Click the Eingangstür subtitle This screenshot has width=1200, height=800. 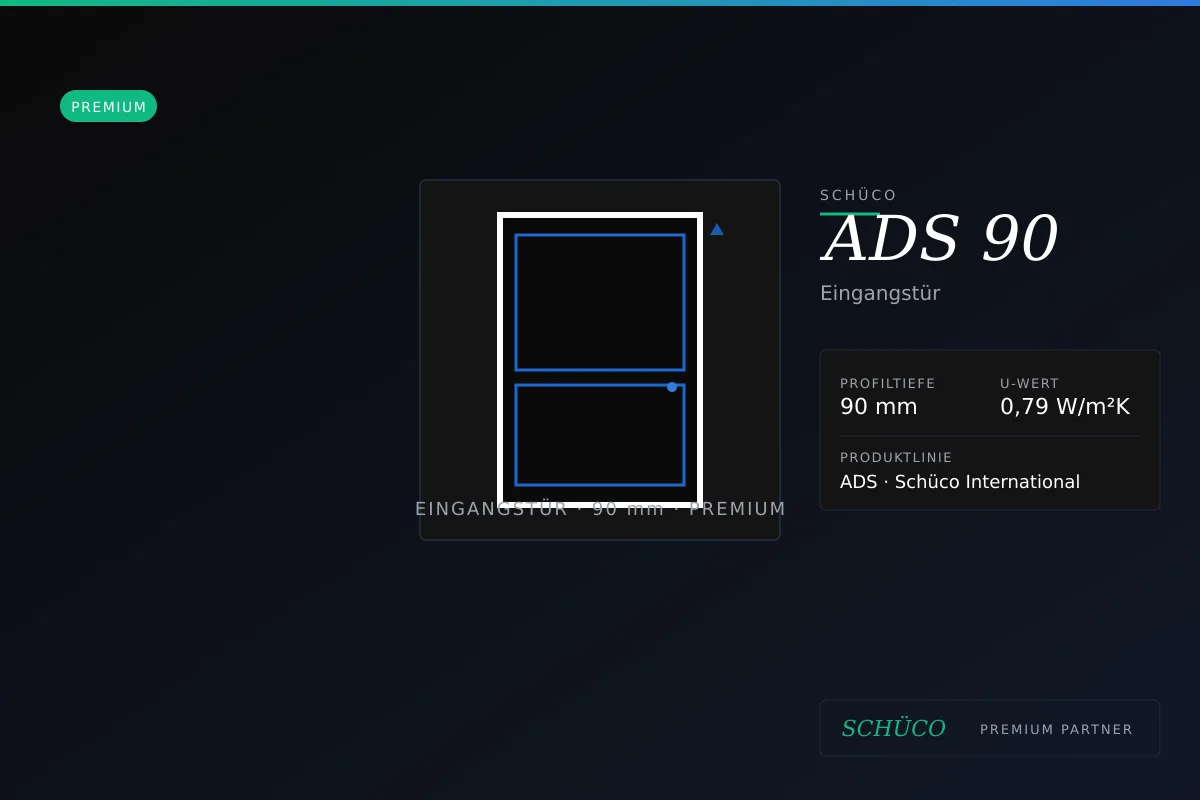(880, 293)
